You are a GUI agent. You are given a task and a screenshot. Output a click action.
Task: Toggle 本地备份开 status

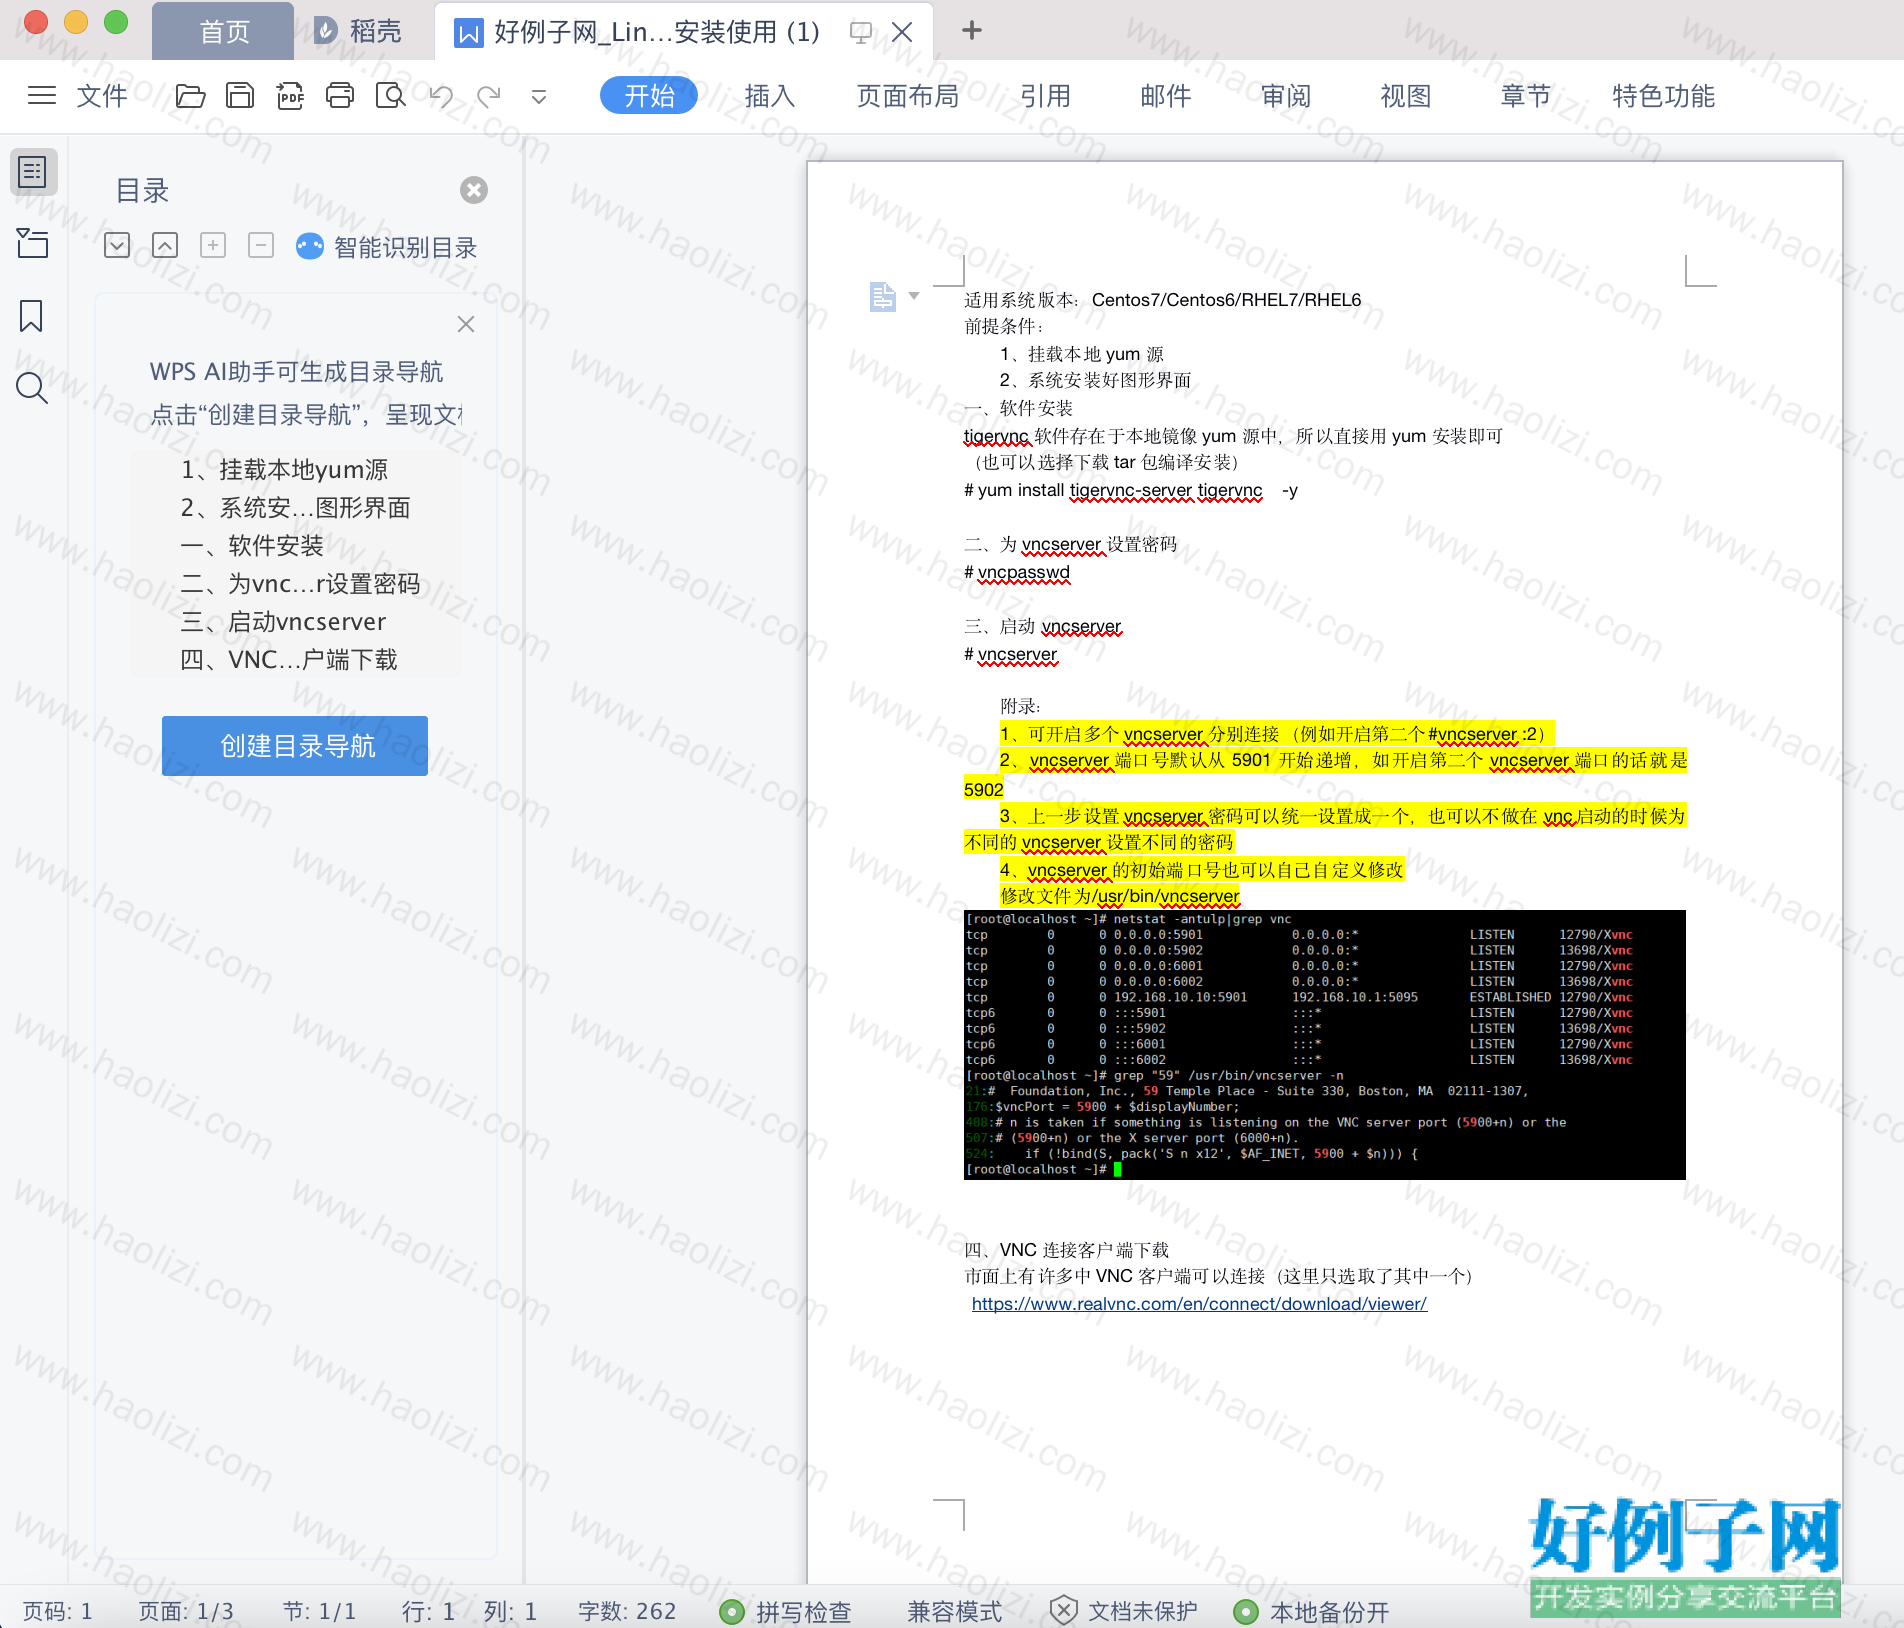tap(1311, 1611)
